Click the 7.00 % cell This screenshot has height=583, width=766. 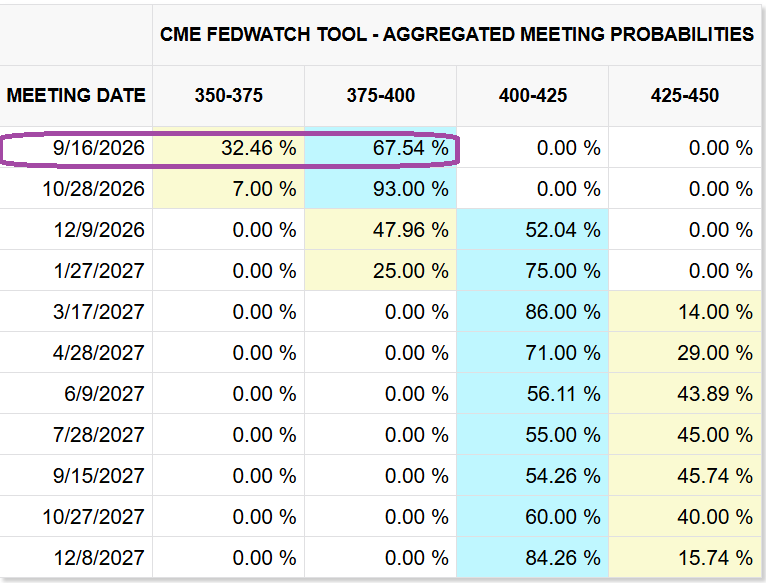229,189
